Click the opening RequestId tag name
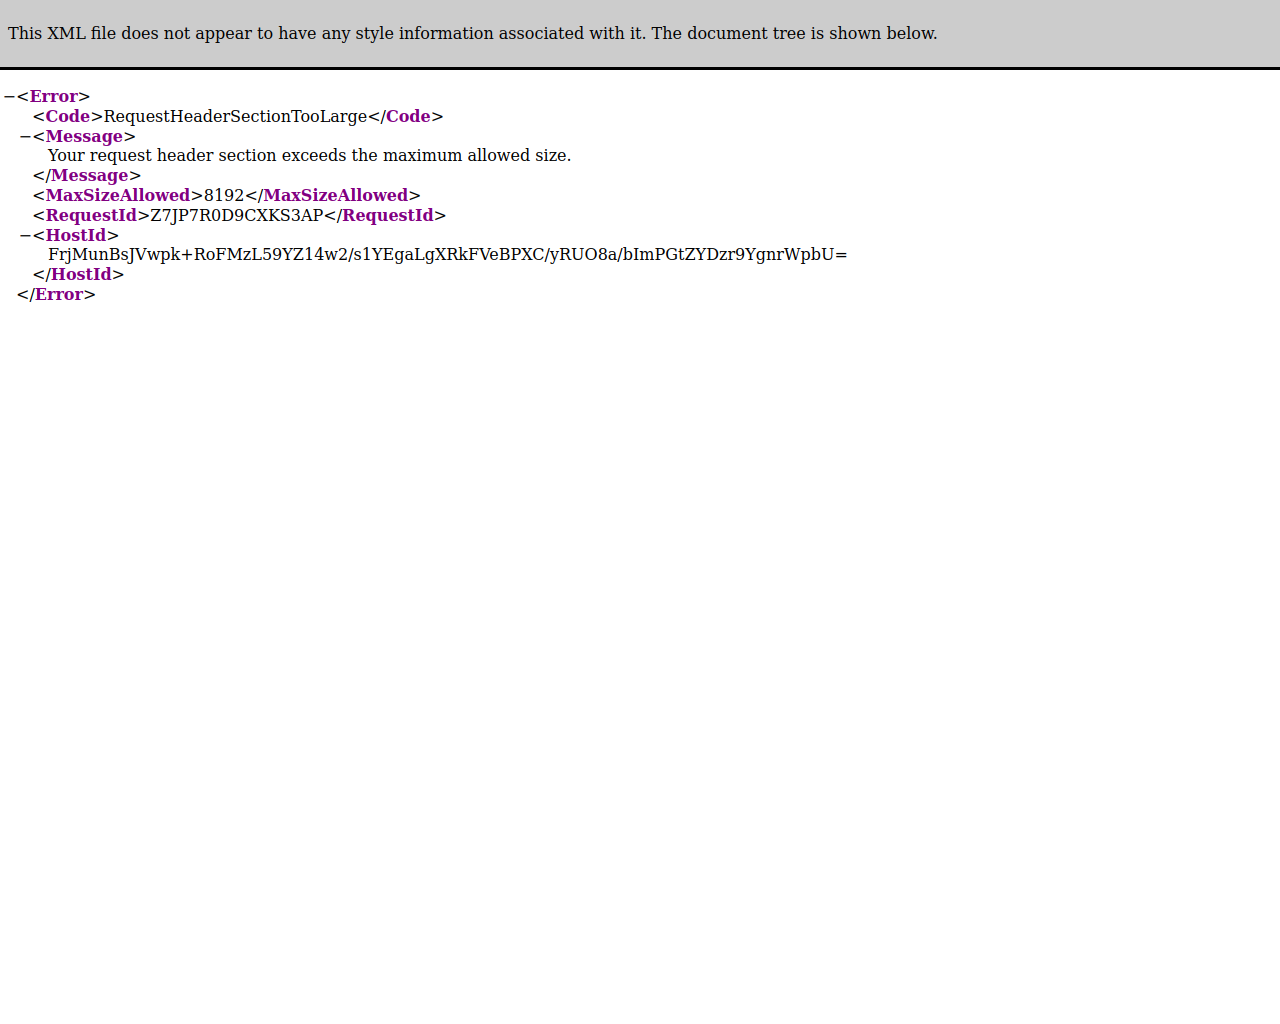The height and width of the screenshot is (1024, 1280). (x=91, y=216)
